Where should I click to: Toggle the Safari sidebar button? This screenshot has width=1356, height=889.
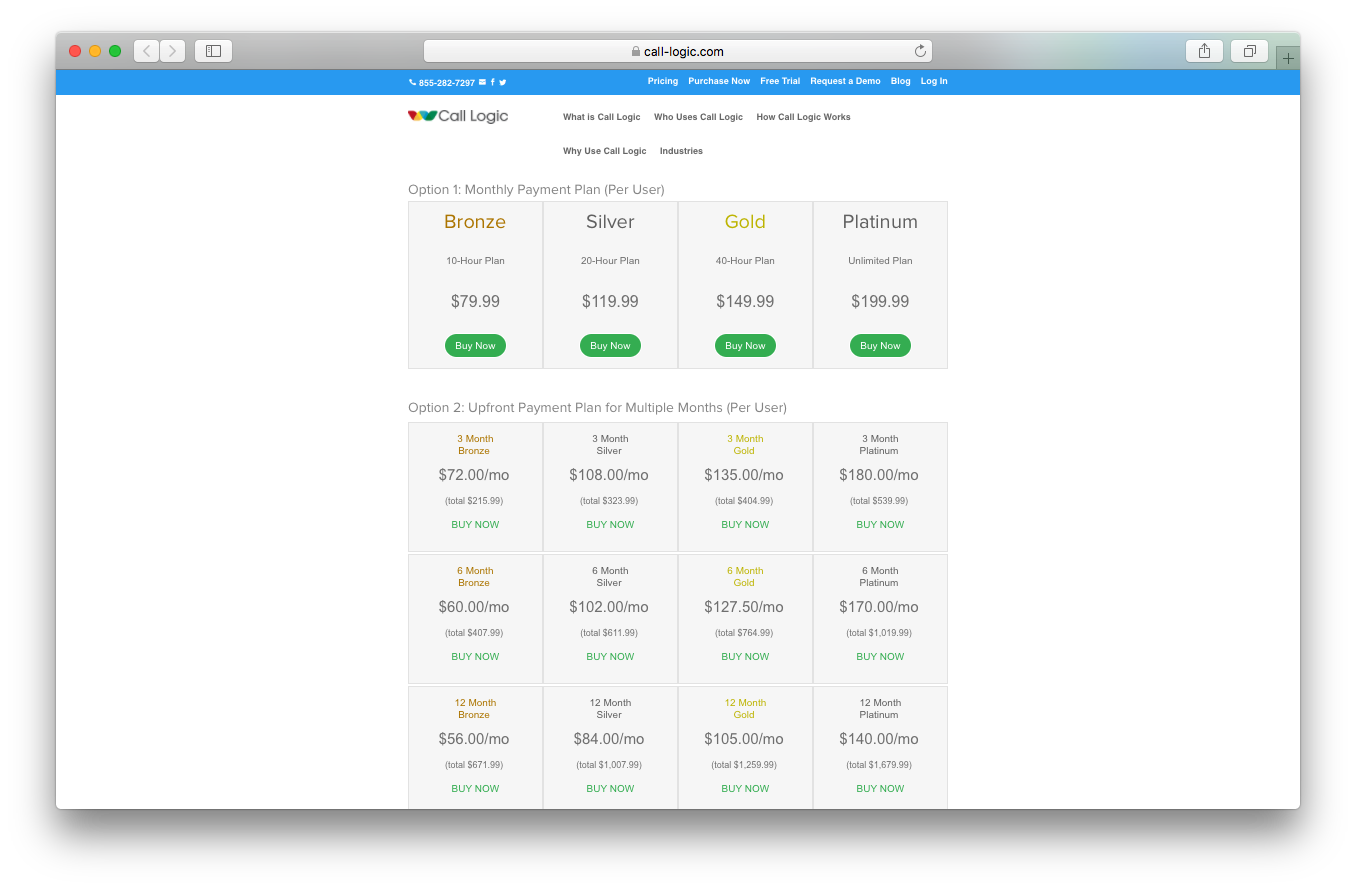[213, 51]
